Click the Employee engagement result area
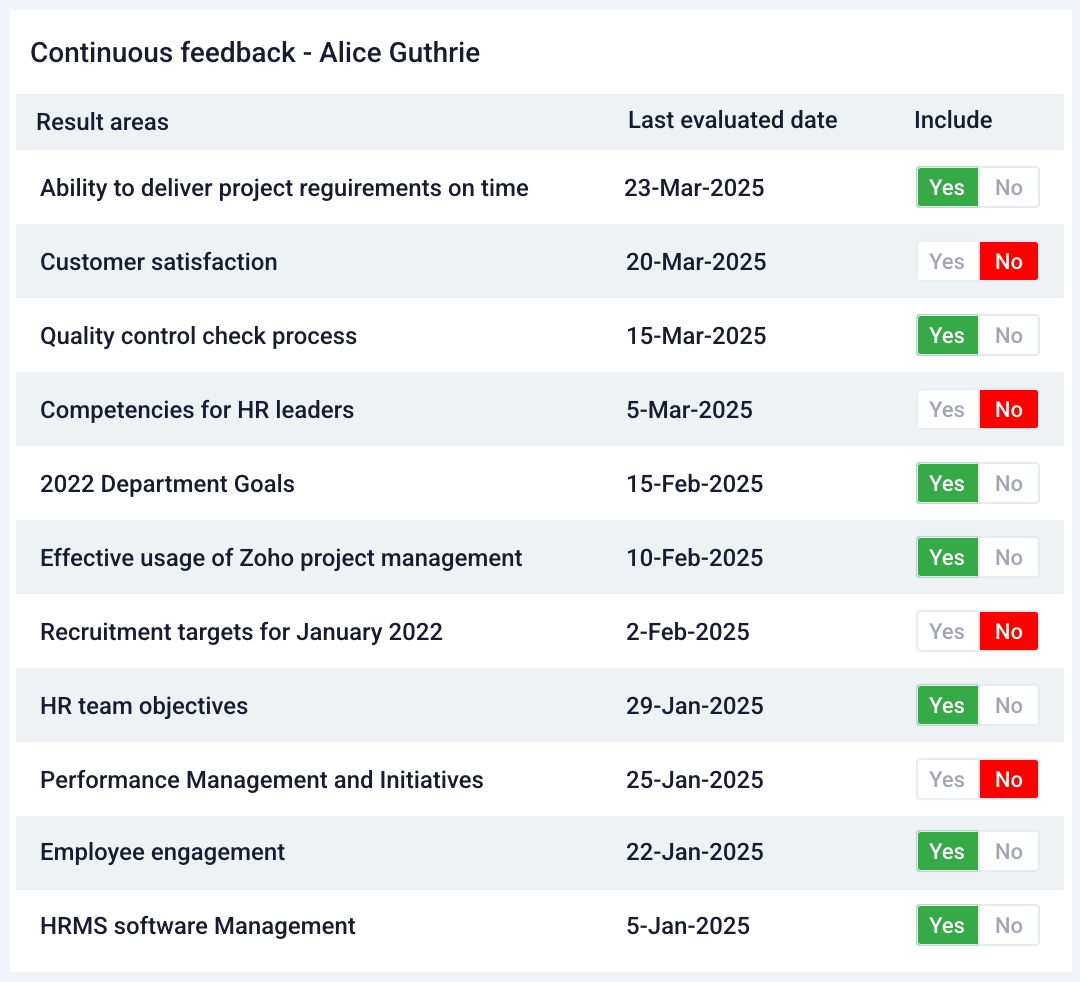1080x982 pixels. point(162,852)
